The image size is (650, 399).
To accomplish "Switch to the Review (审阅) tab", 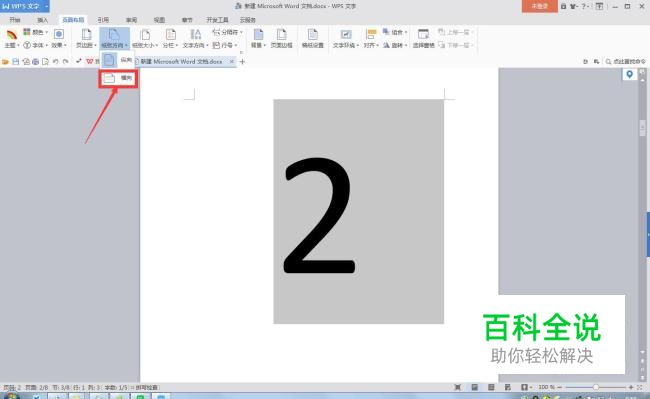I will tap(131, 20).
